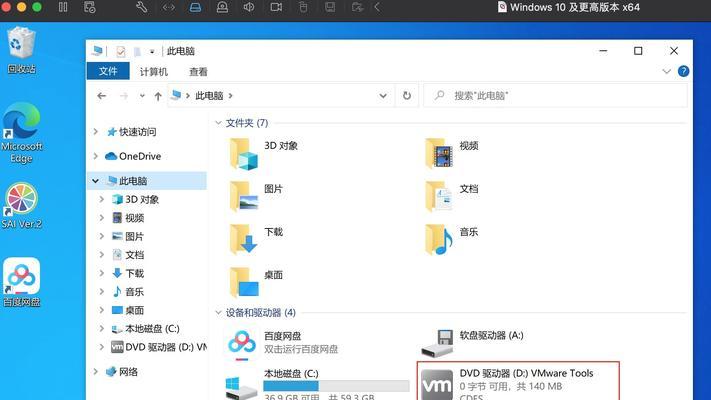The image size is (711, 400).
Task: Click C: drive capacity usage bar
Action: pos(336,386)
